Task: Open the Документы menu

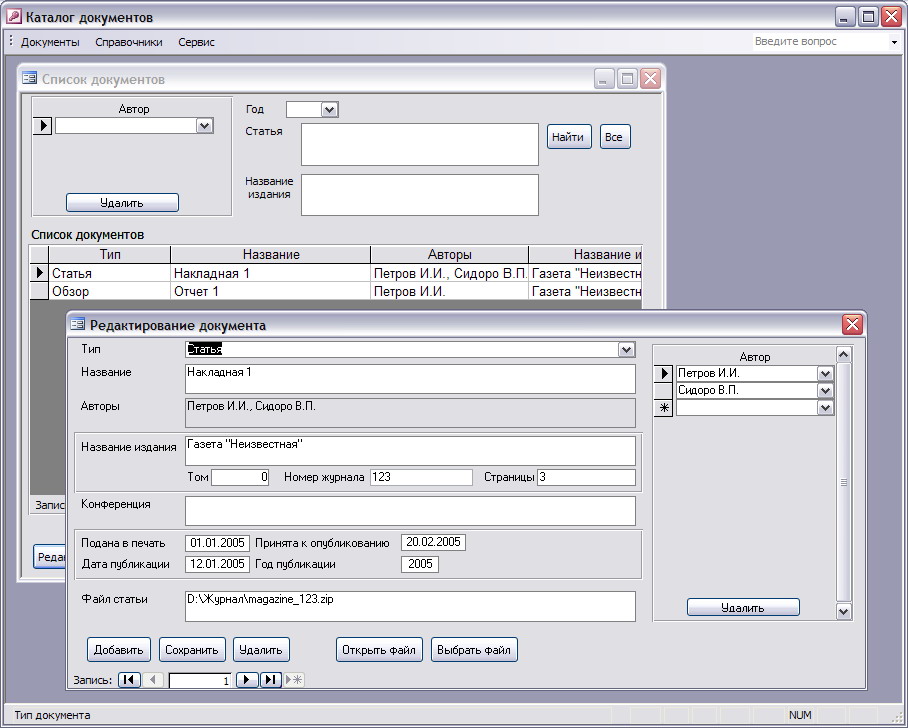Action: [x=50, y=42]
